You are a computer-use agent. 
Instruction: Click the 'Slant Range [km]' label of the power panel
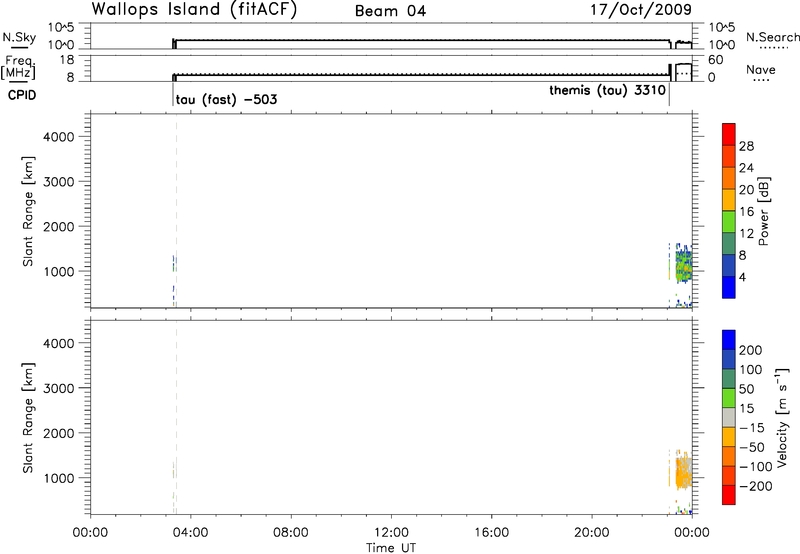[x=28, y=211]
